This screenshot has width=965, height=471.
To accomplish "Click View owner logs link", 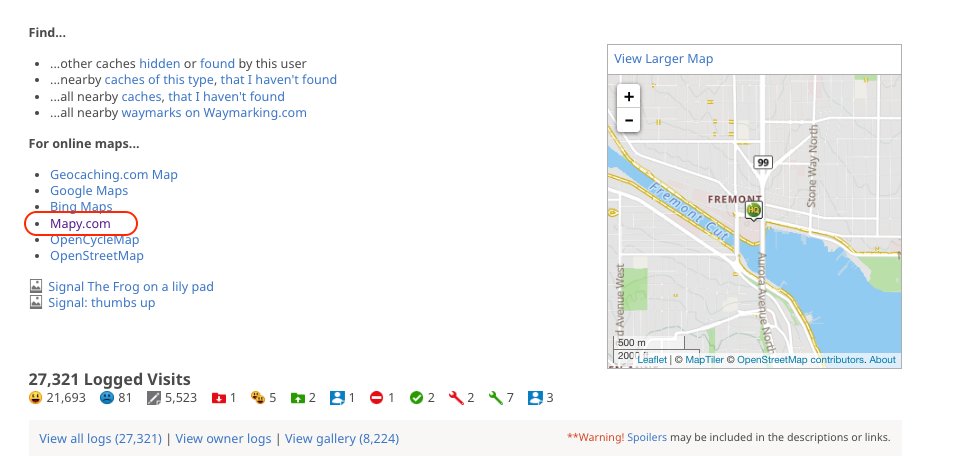I will [x=223, y=438].
